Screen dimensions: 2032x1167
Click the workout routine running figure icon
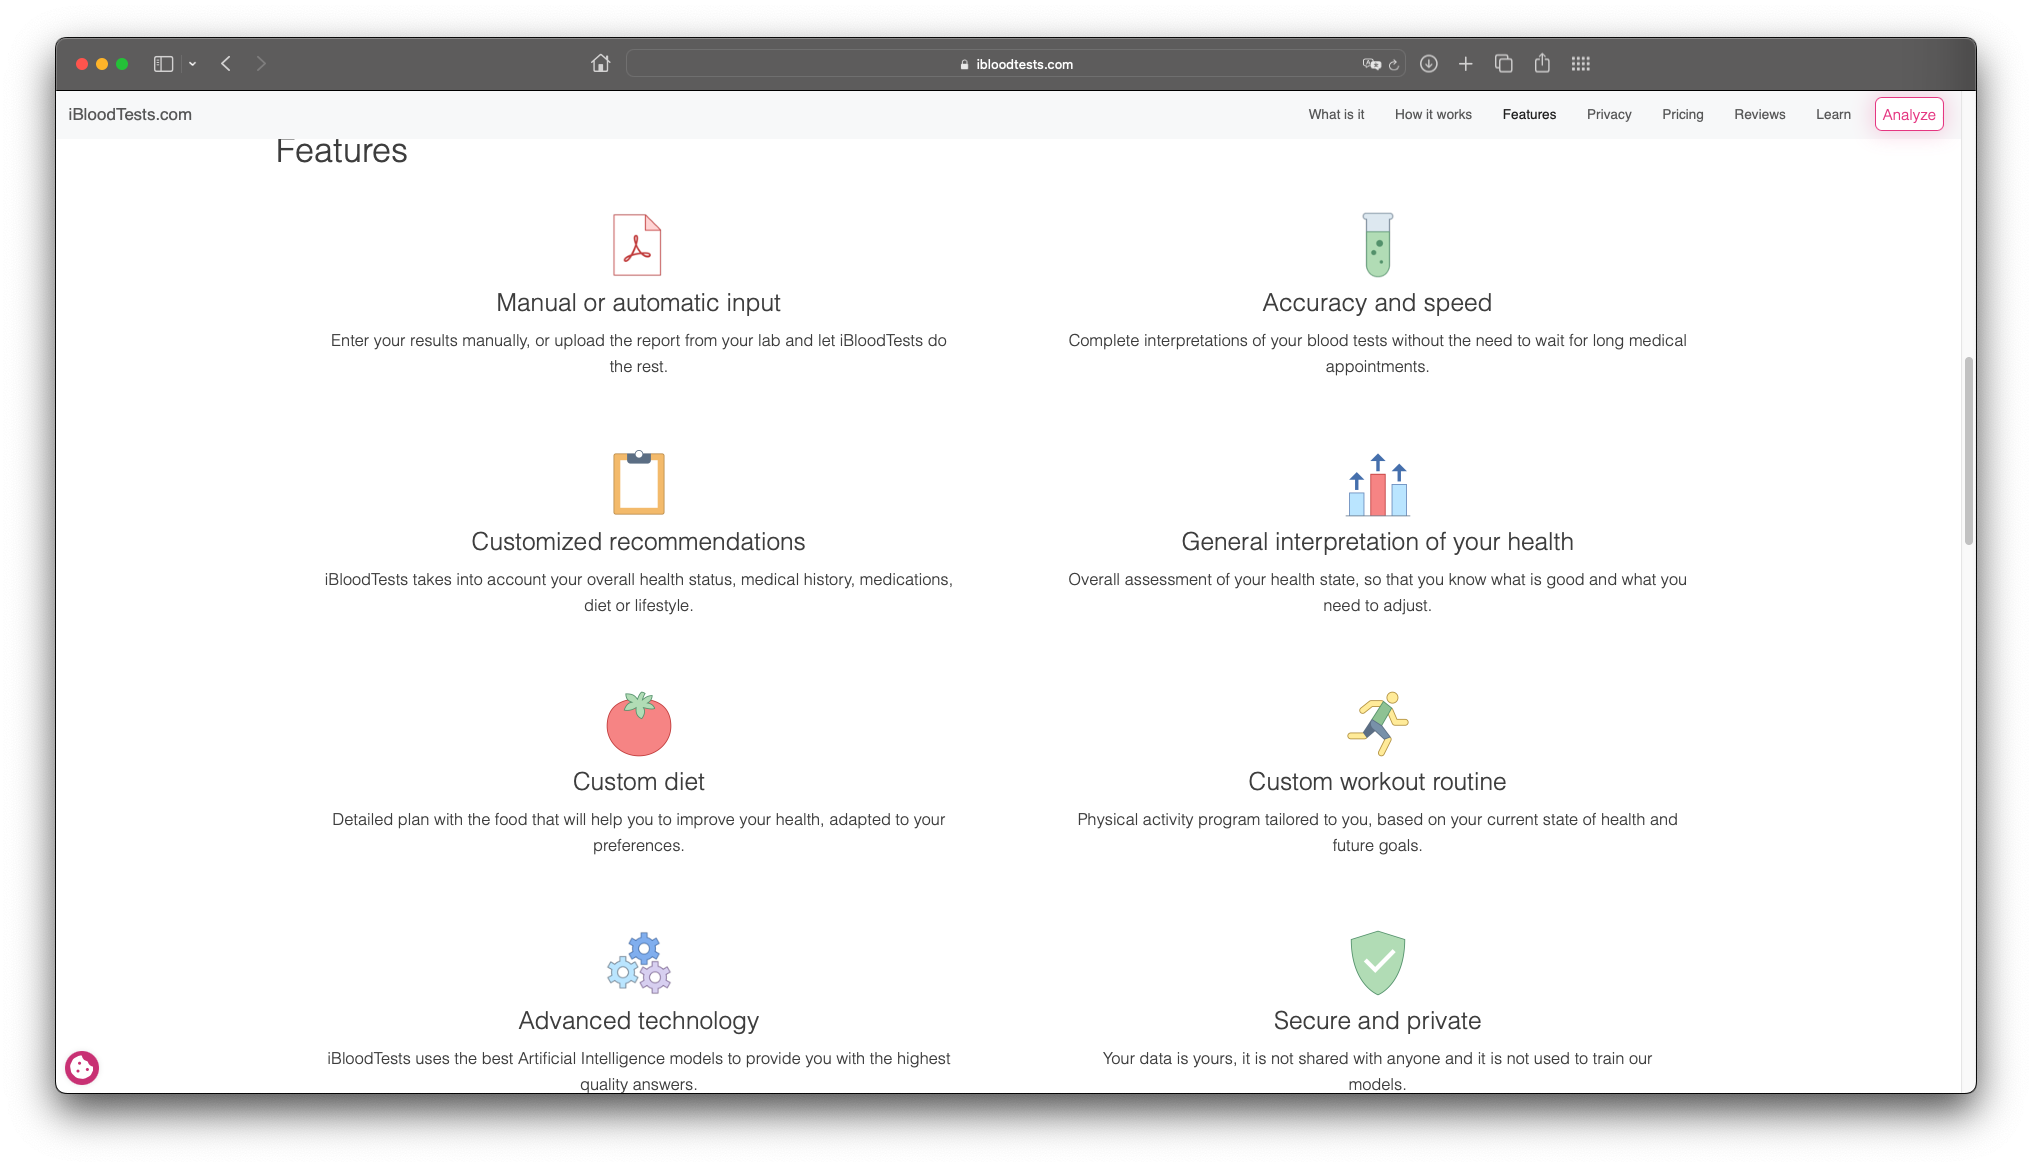tap(1376, 722)
